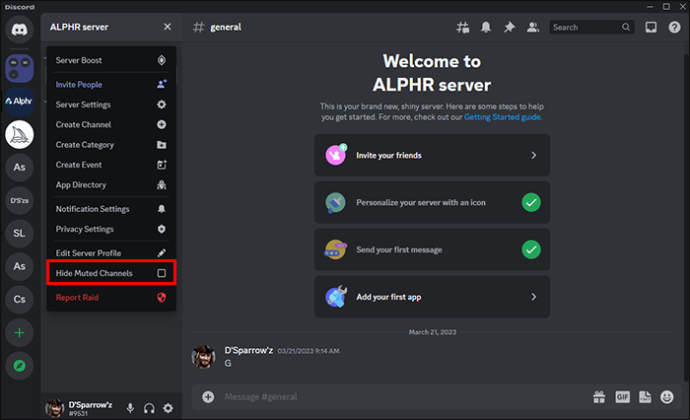
Task: Open User Settings gear icon
Action: [x=168, y=408]
